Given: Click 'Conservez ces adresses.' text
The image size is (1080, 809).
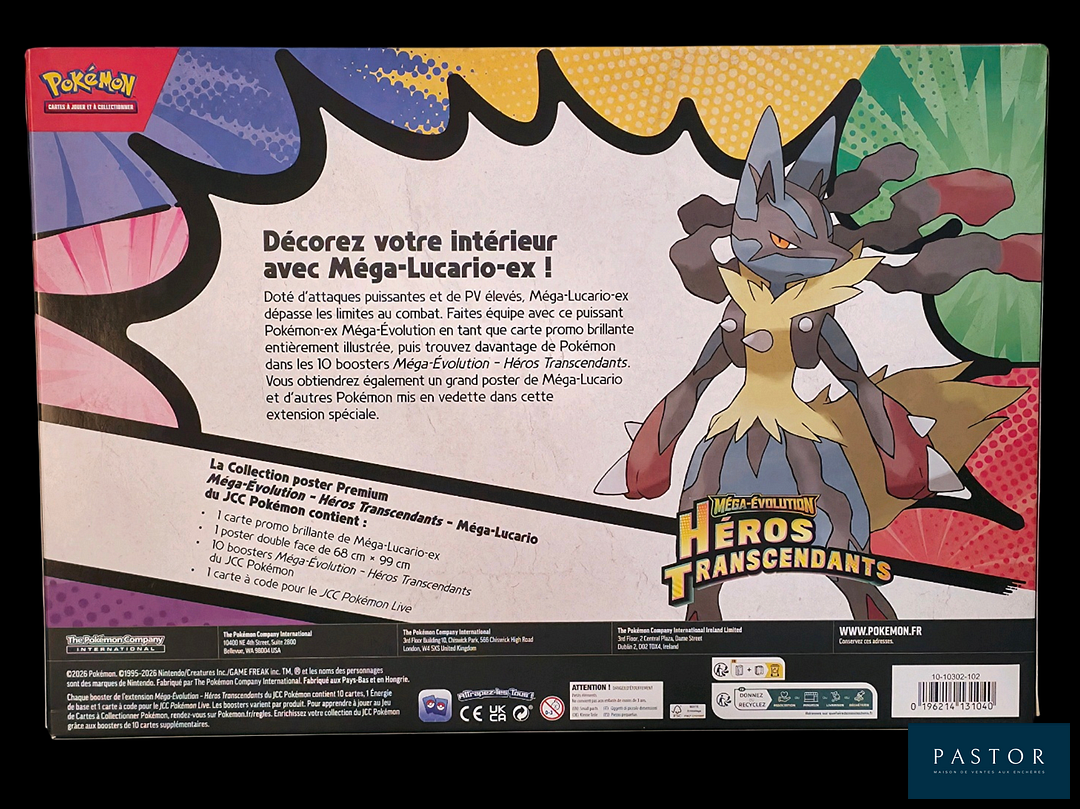Looking at the screenshot, I should [x=866, y=641].
